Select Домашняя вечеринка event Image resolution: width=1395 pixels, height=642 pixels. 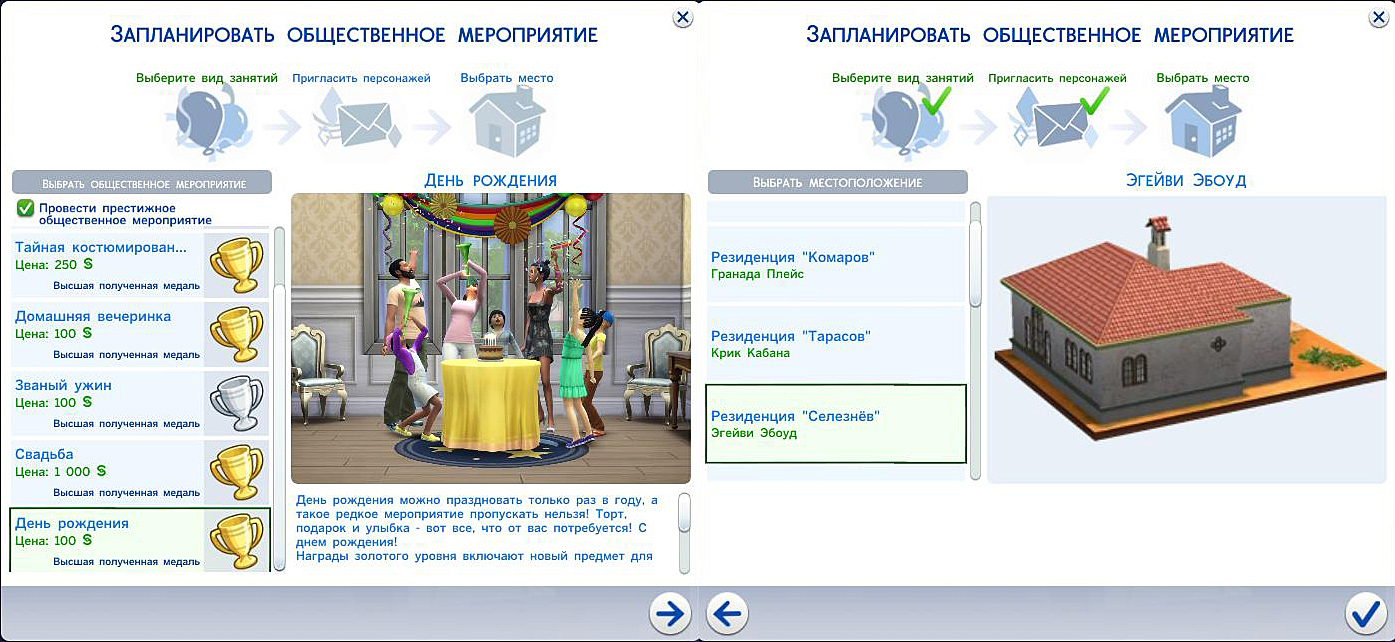click(x=140, y=333)
